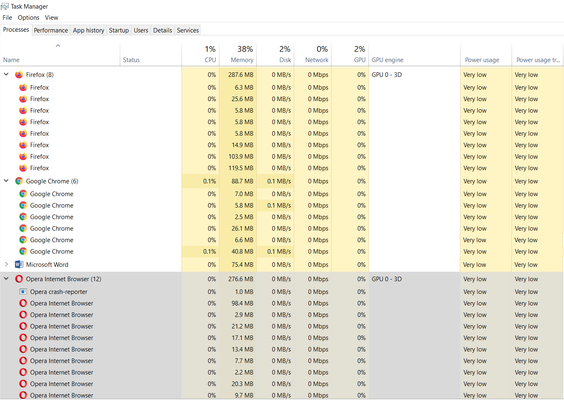
Task: Sort processes by Memory column
Action: click(238, 55)
